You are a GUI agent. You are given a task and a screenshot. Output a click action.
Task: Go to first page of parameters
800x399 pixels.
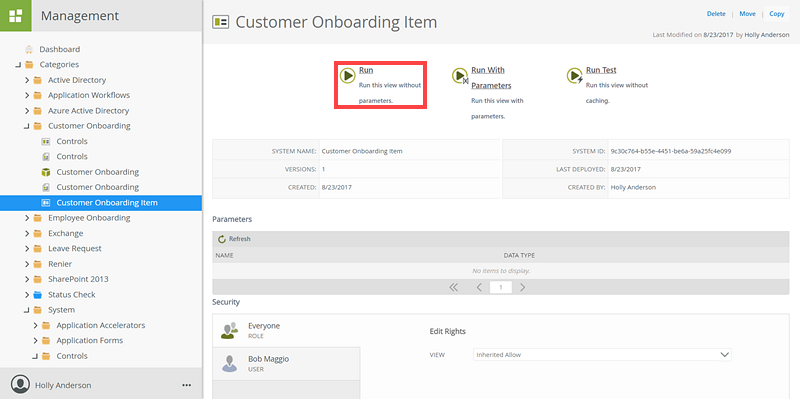454,287
